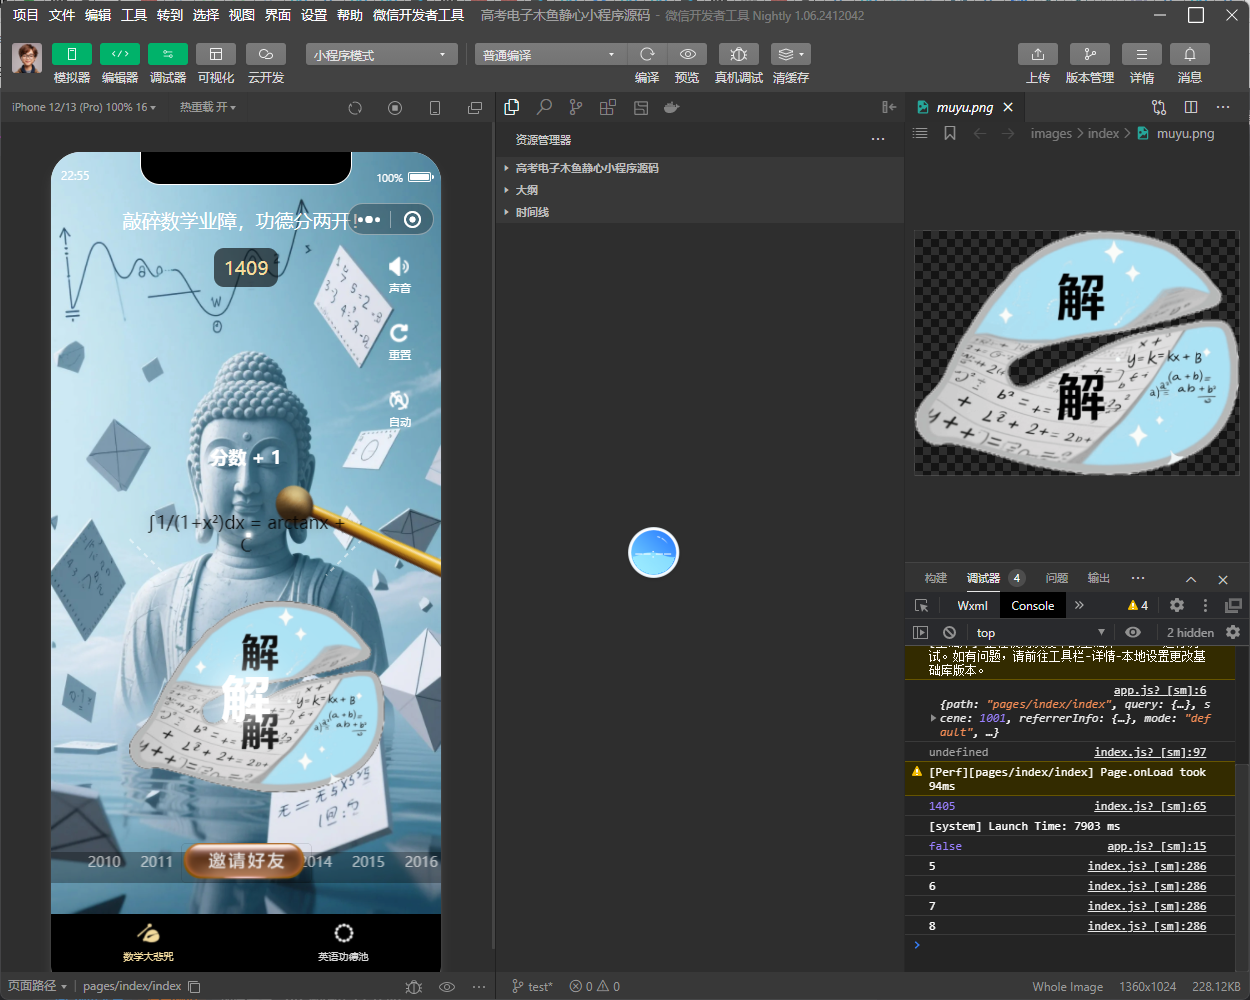Click the 编译 compile refresh icon
The width and height of the screenshot is (1250, 1000).
pos(647,54)
